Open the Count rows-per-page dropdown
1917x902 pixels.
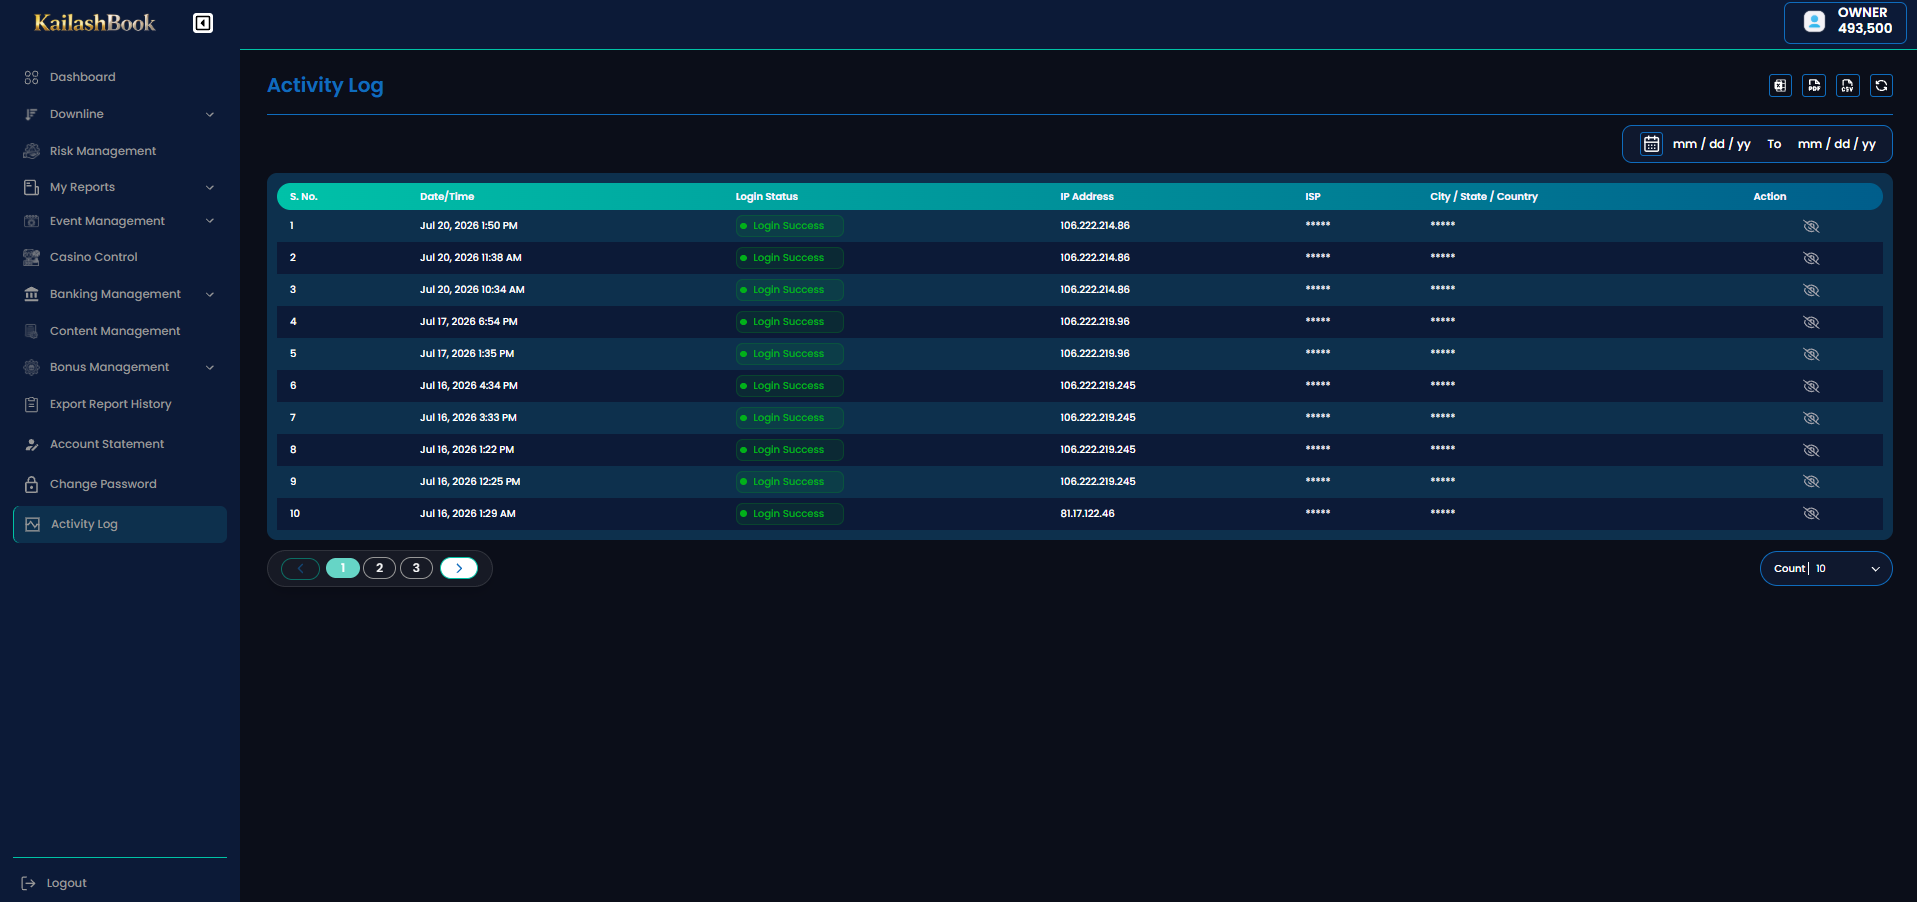pyautogui.click(x=1826, y=569)
